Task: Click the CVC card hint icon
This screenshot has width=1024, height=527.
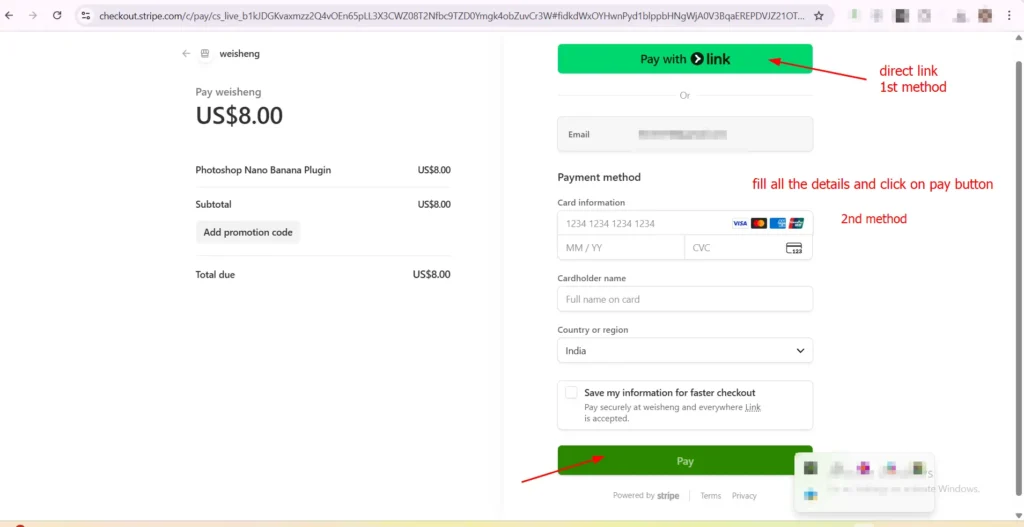Action: click(794, 248)
